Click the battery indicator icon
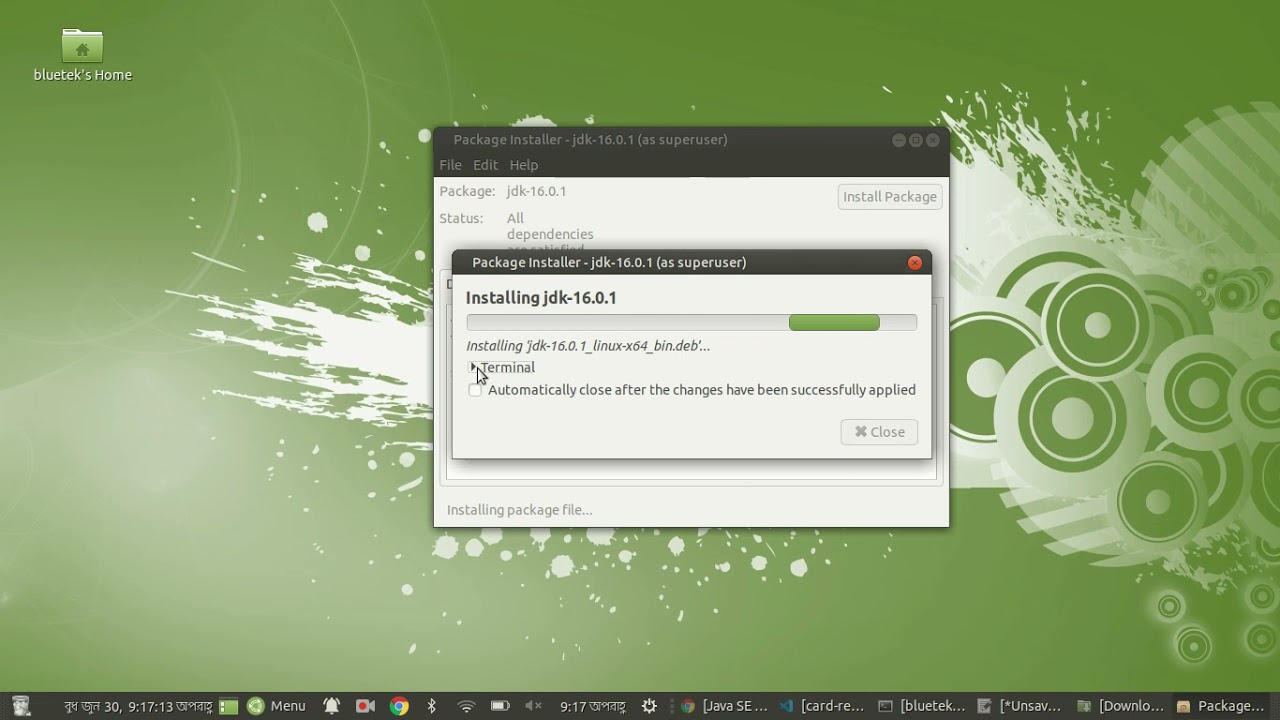 tap(500, 706)
